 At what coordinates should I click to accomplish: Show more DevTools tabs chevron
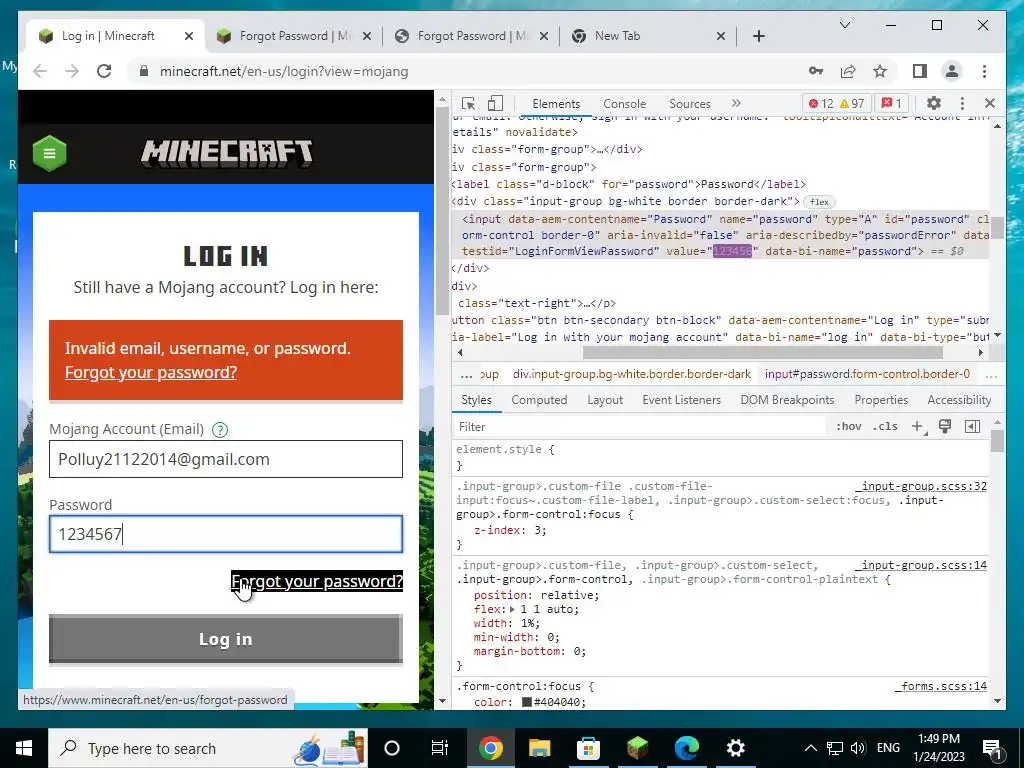click(x=736, y=103)
